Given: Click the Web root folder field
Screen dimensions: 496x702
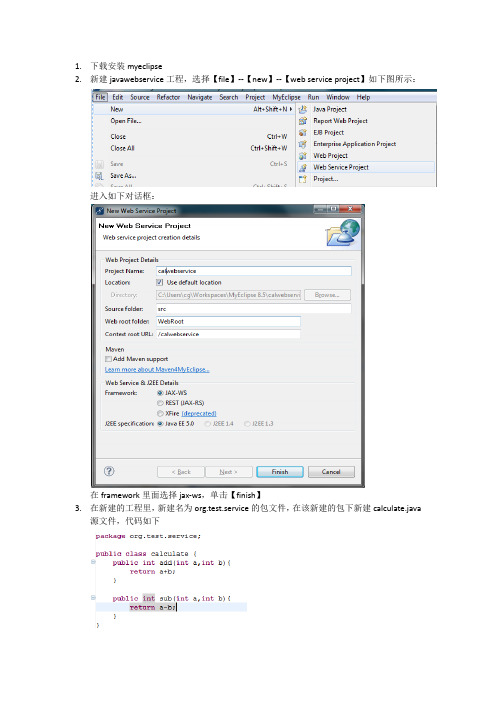Looking at the screenshot, I should coord(228,321).
